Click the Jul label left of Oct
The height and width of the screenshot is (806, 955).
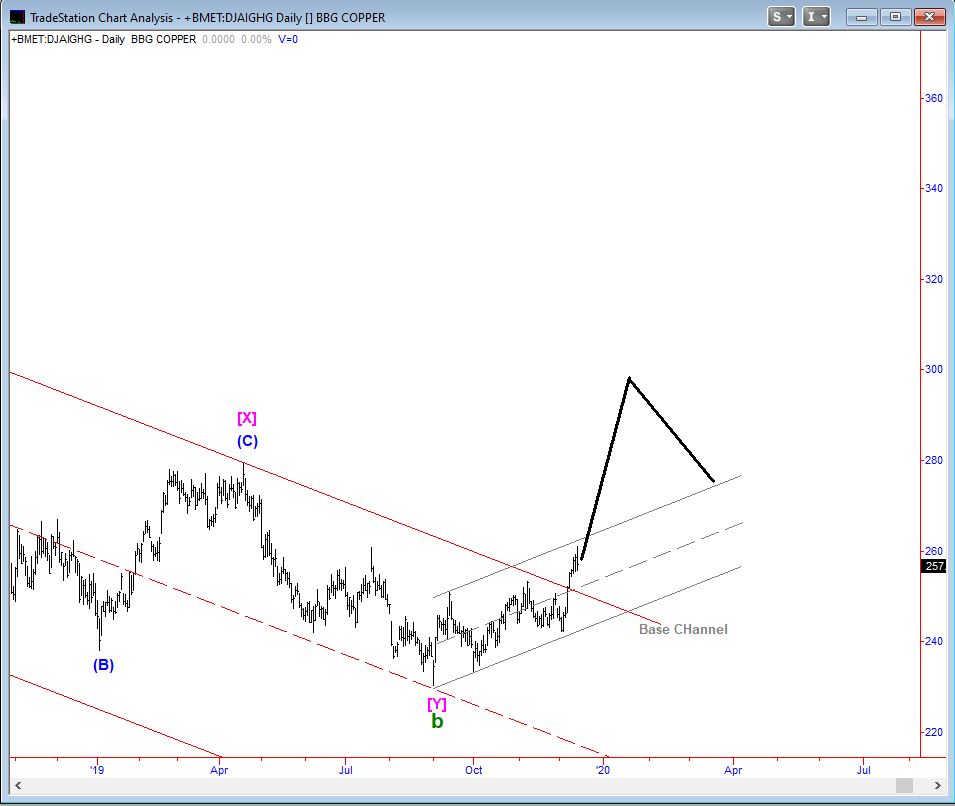tap(345, 770)
